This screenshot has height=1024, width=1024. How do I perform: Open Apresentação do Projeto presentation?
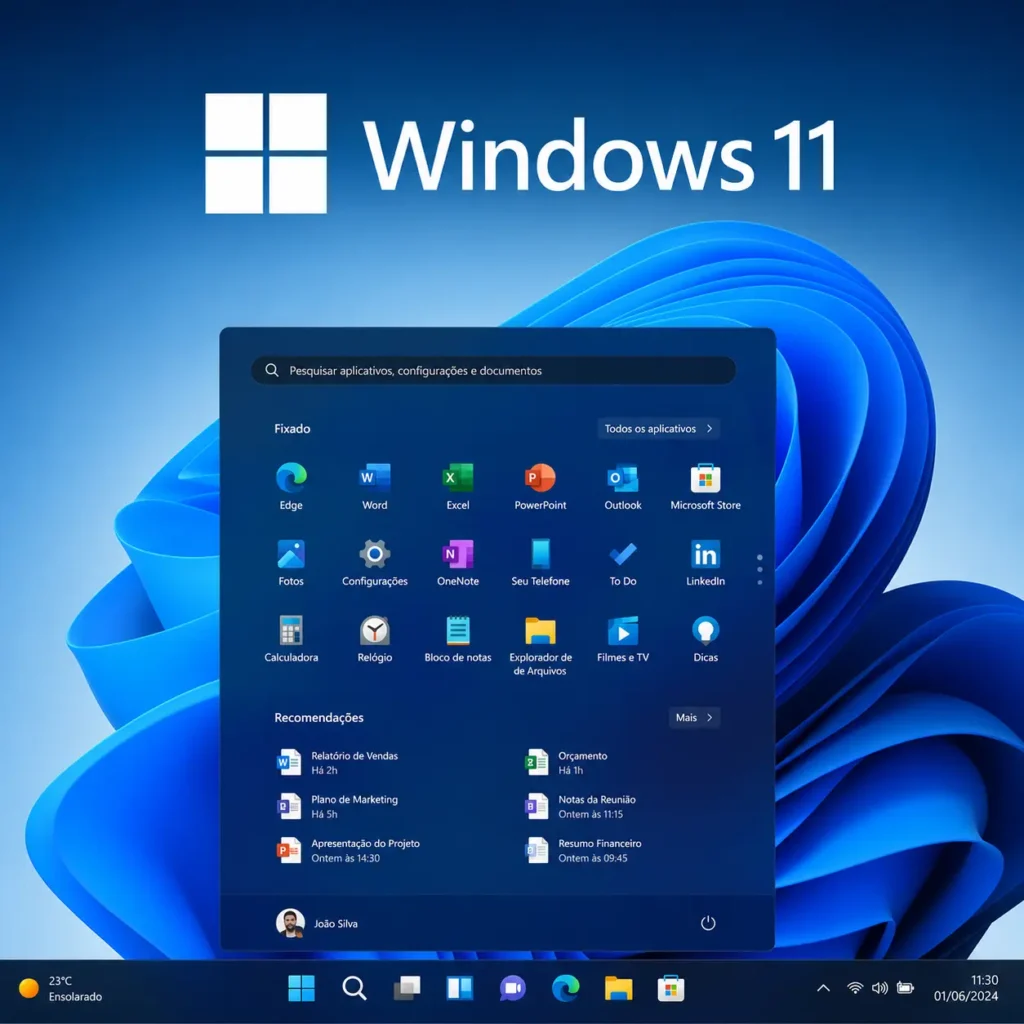pos(349,850)
